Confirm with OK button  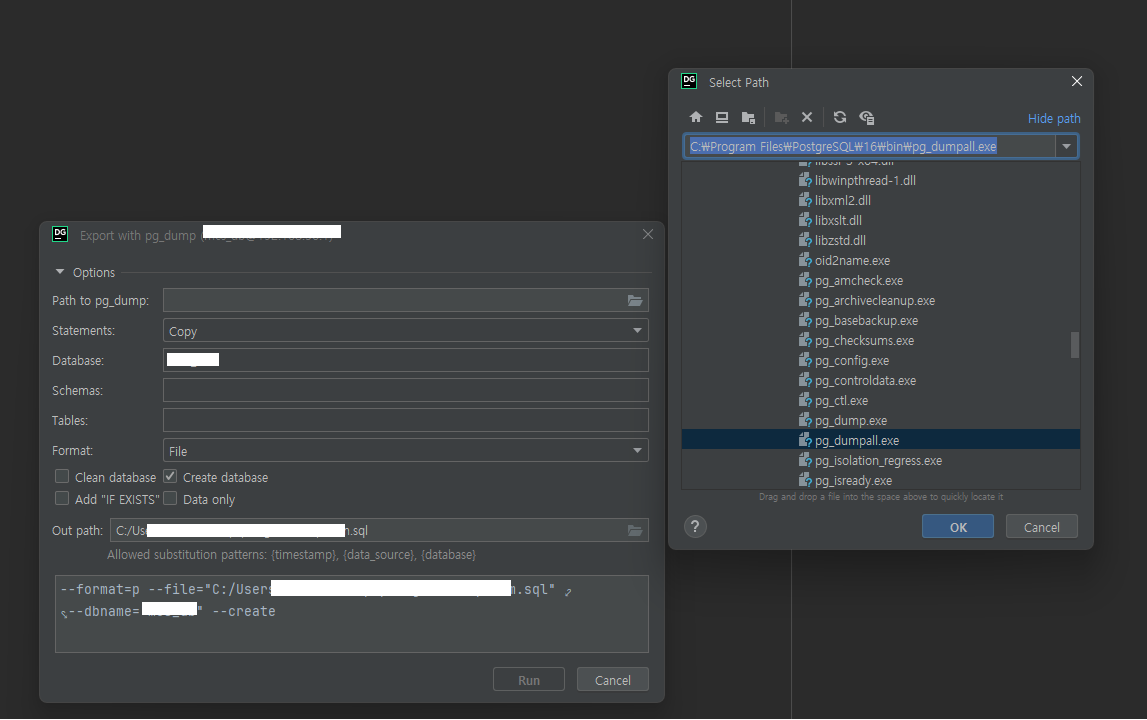(x=958, y=527)
